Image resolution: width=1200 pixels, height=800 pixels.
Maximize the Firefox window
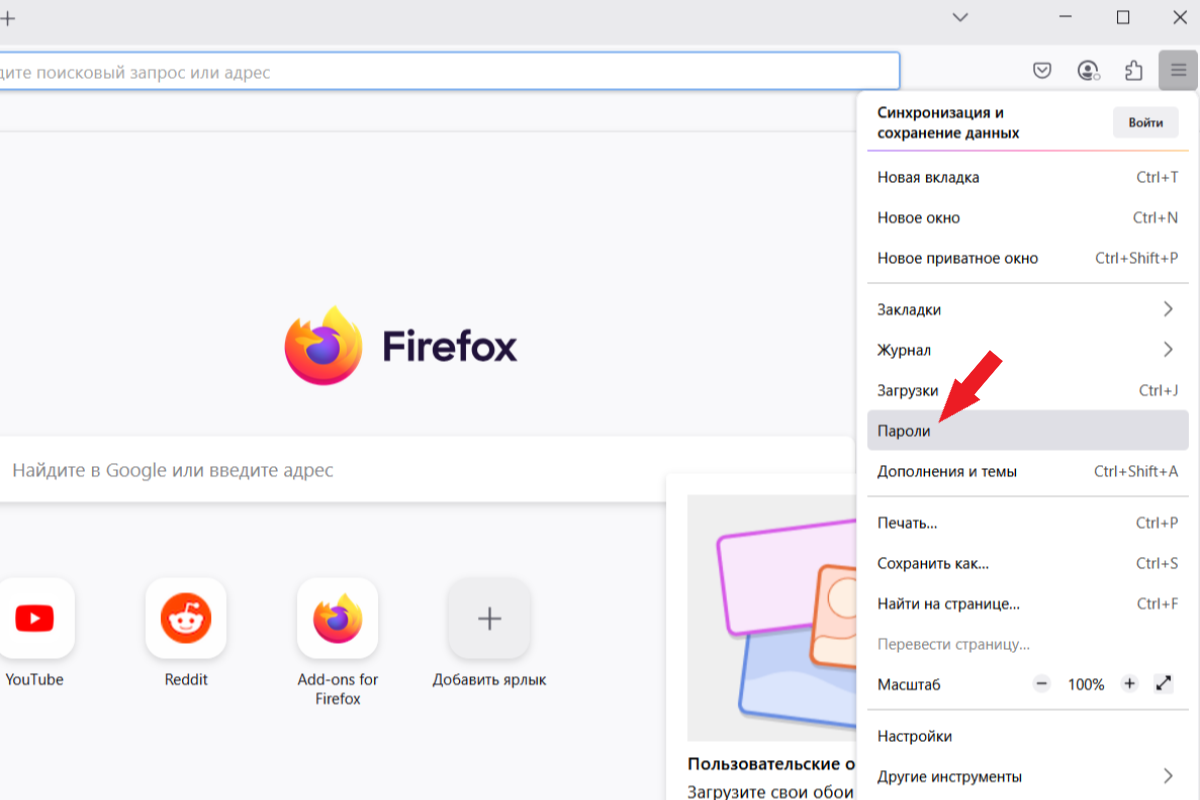[x=1123, y=17]
